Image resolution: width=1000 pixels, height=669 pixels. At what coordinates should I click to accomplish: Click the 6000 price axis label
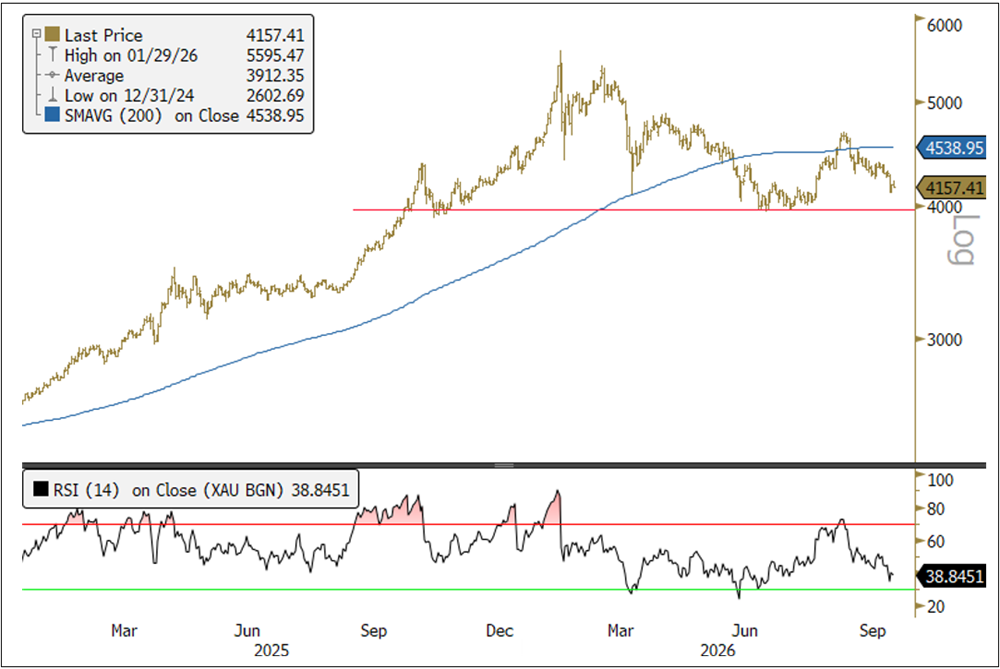[945, 25]
